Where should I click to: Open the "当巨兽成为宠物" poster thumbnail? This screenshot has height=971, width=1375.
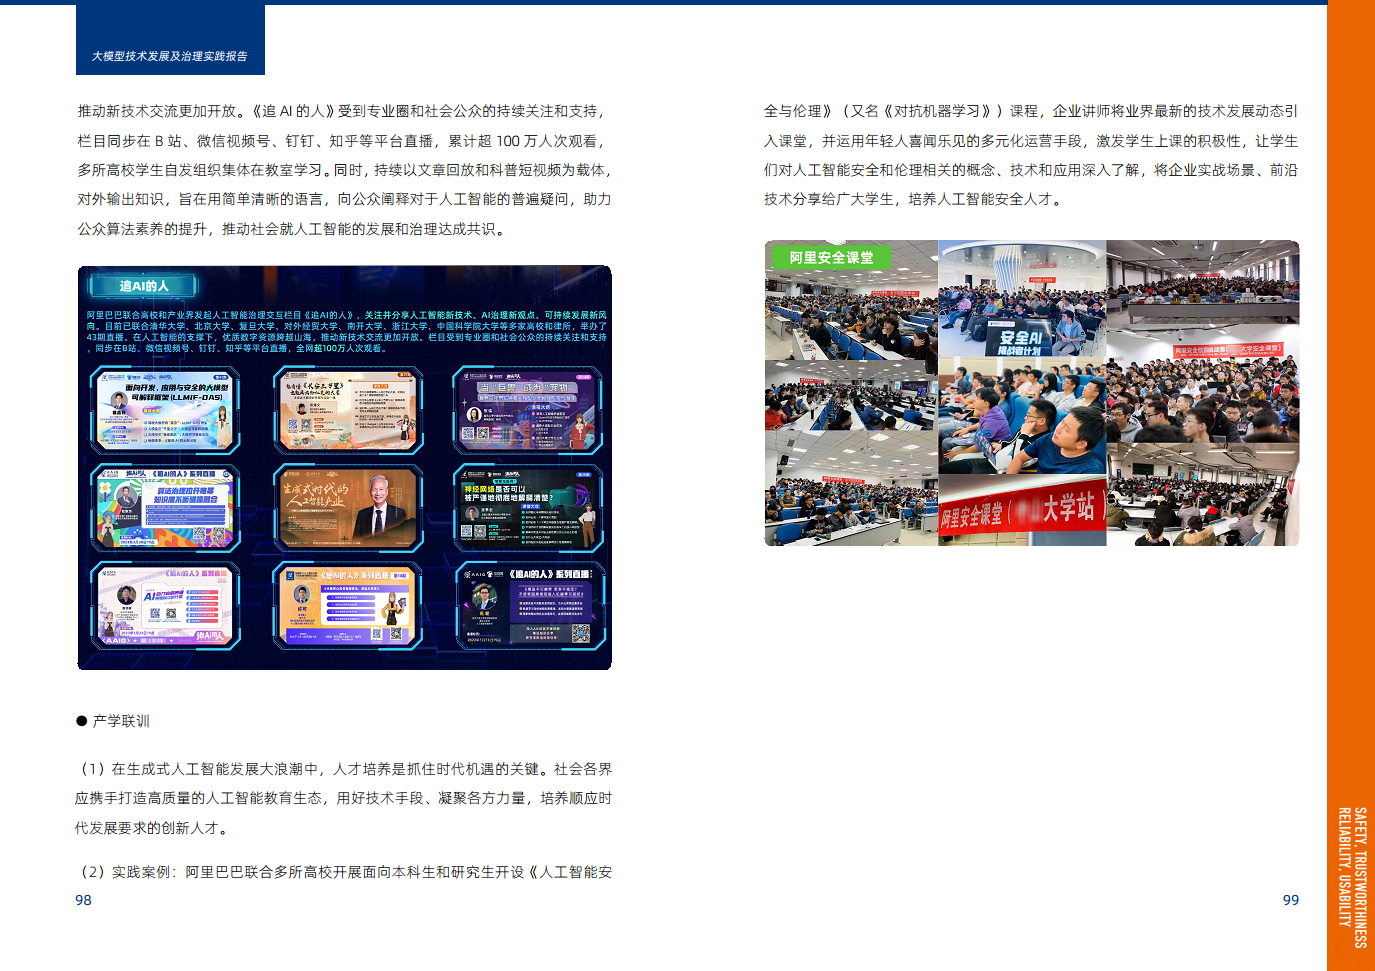527,410
